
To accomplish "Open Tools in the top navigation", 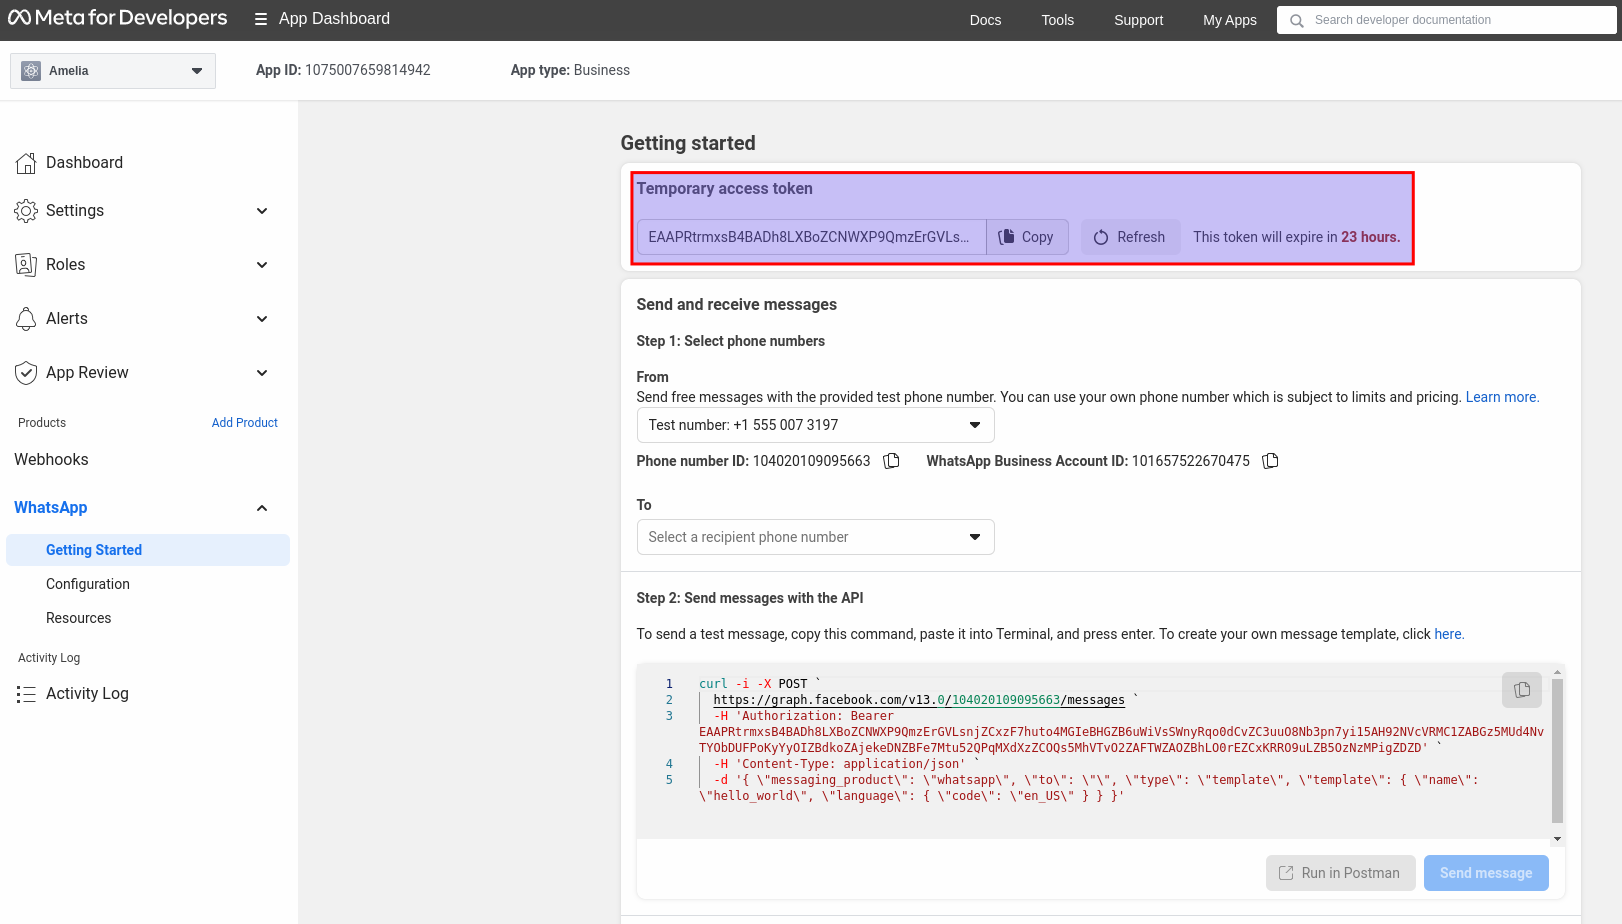I will [1057, 20].
